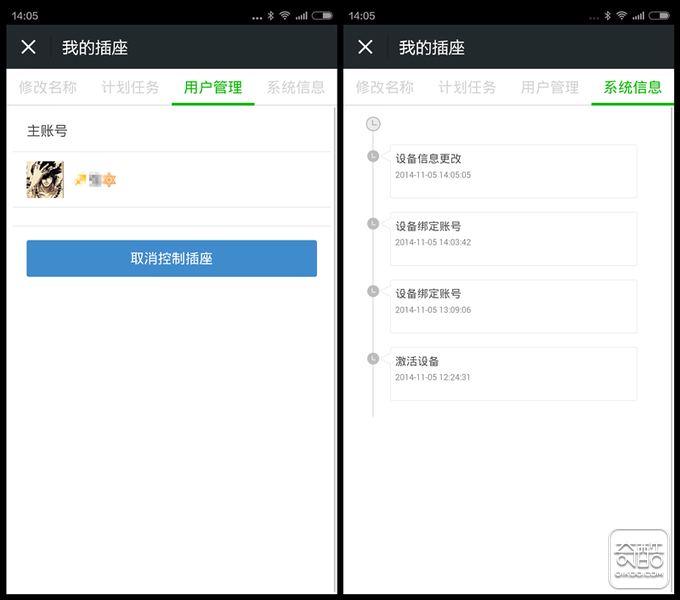Tap the clock icon atop the timeline

click(x=373, y=124)
